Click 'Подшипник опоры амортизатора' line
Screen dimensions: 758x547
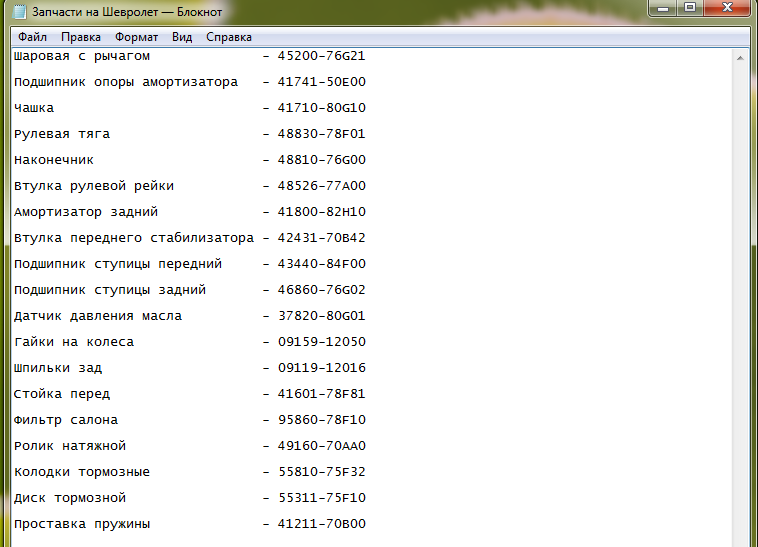tap(126, 83)
